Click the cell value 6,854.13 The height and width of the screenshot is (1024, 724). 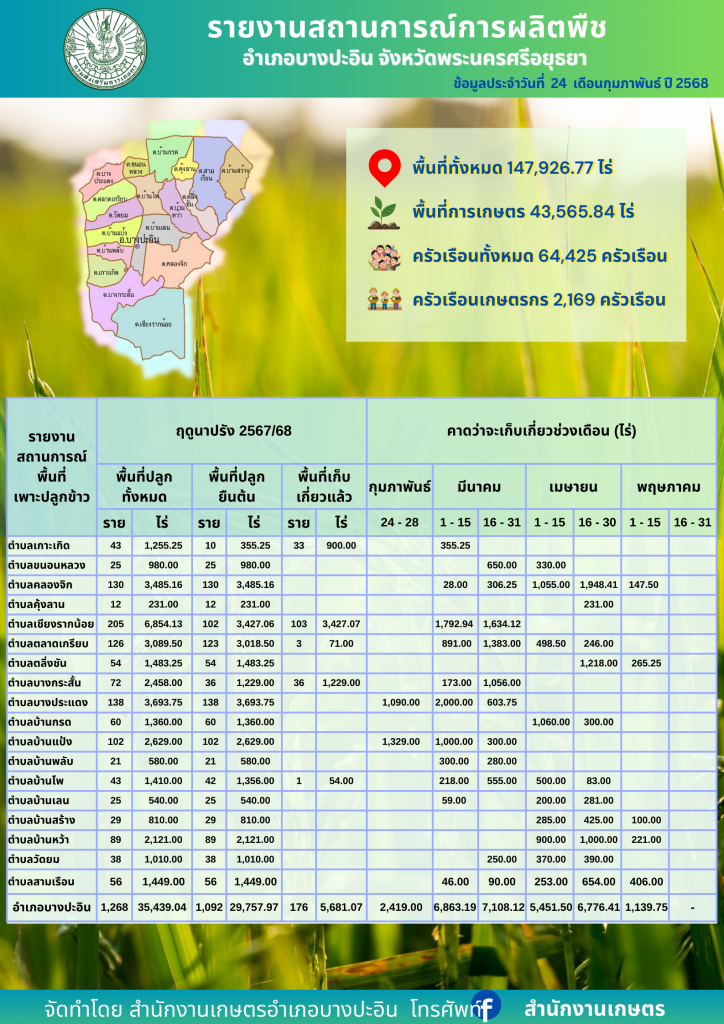[163, 624]
